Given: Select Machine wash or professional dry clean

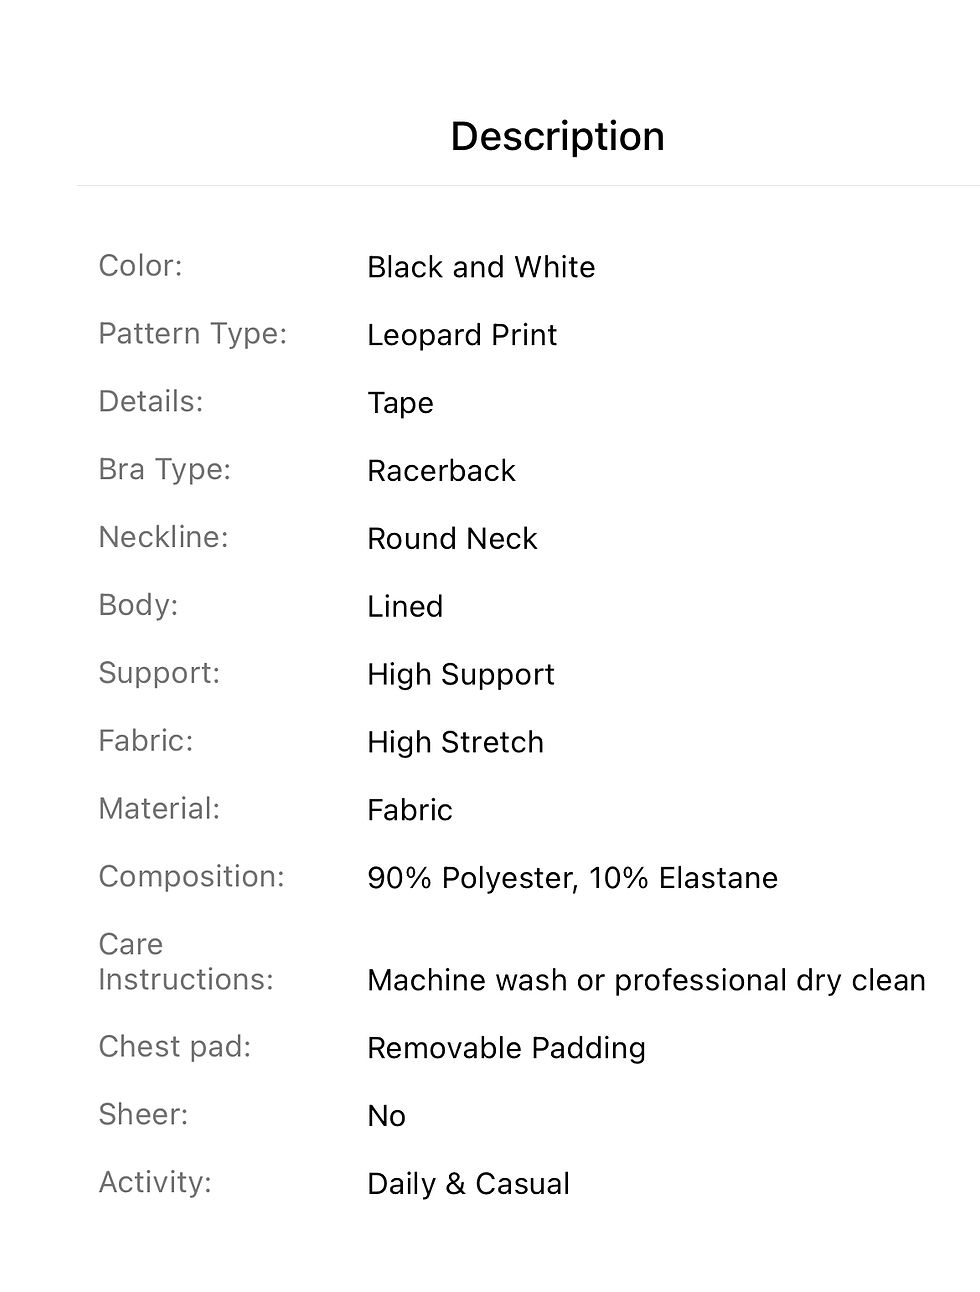Looking at the screenshot, I should tap(646, 980).
